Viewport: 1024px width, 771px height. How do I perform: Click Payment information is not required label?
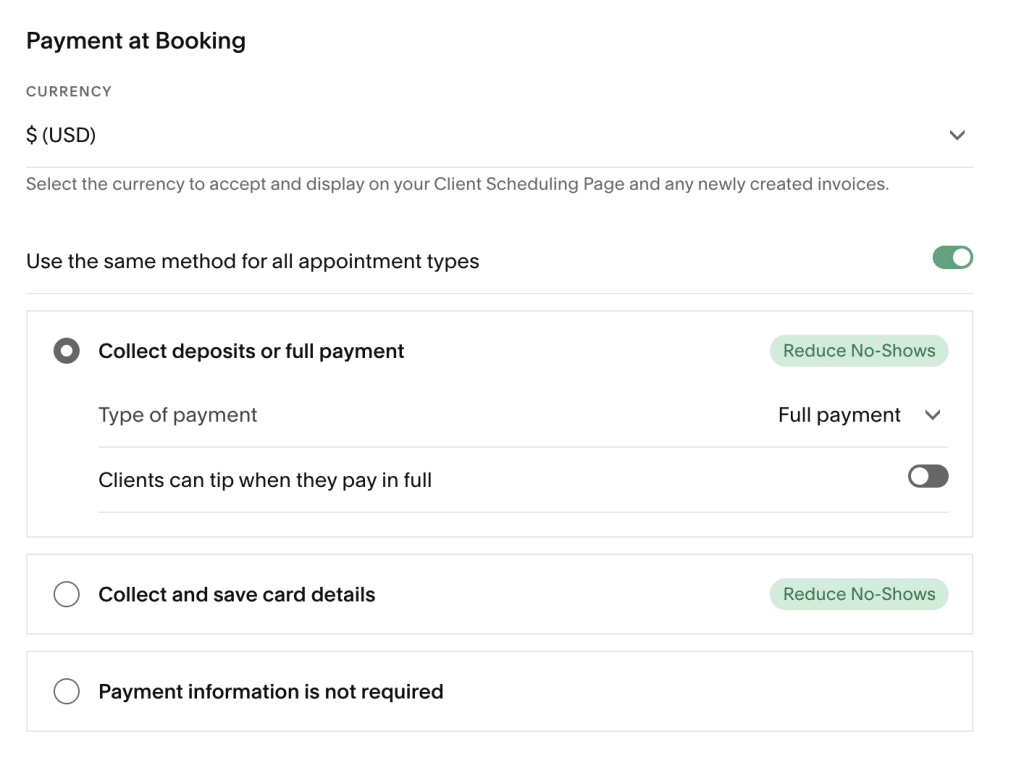270,691
